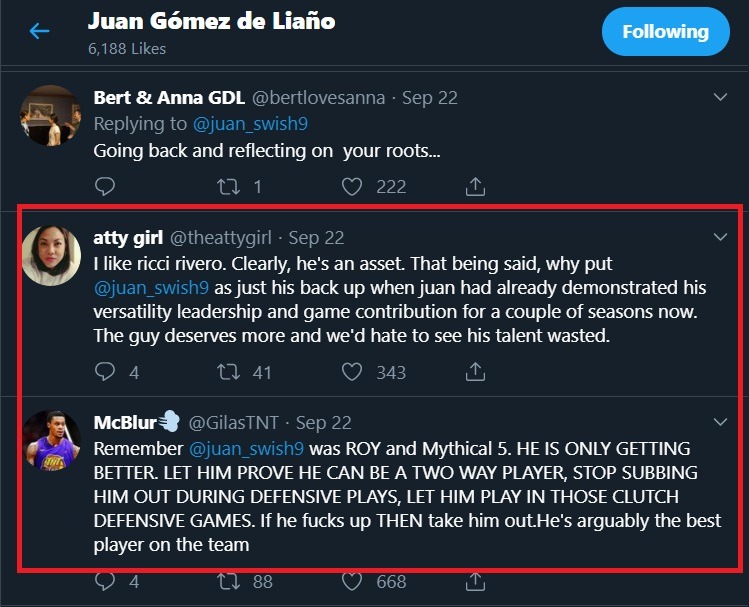Viewport: 749px width, 607px height.
Task: Retweet Bert & Anna GDL's tweet
Action: click(228, 186)
